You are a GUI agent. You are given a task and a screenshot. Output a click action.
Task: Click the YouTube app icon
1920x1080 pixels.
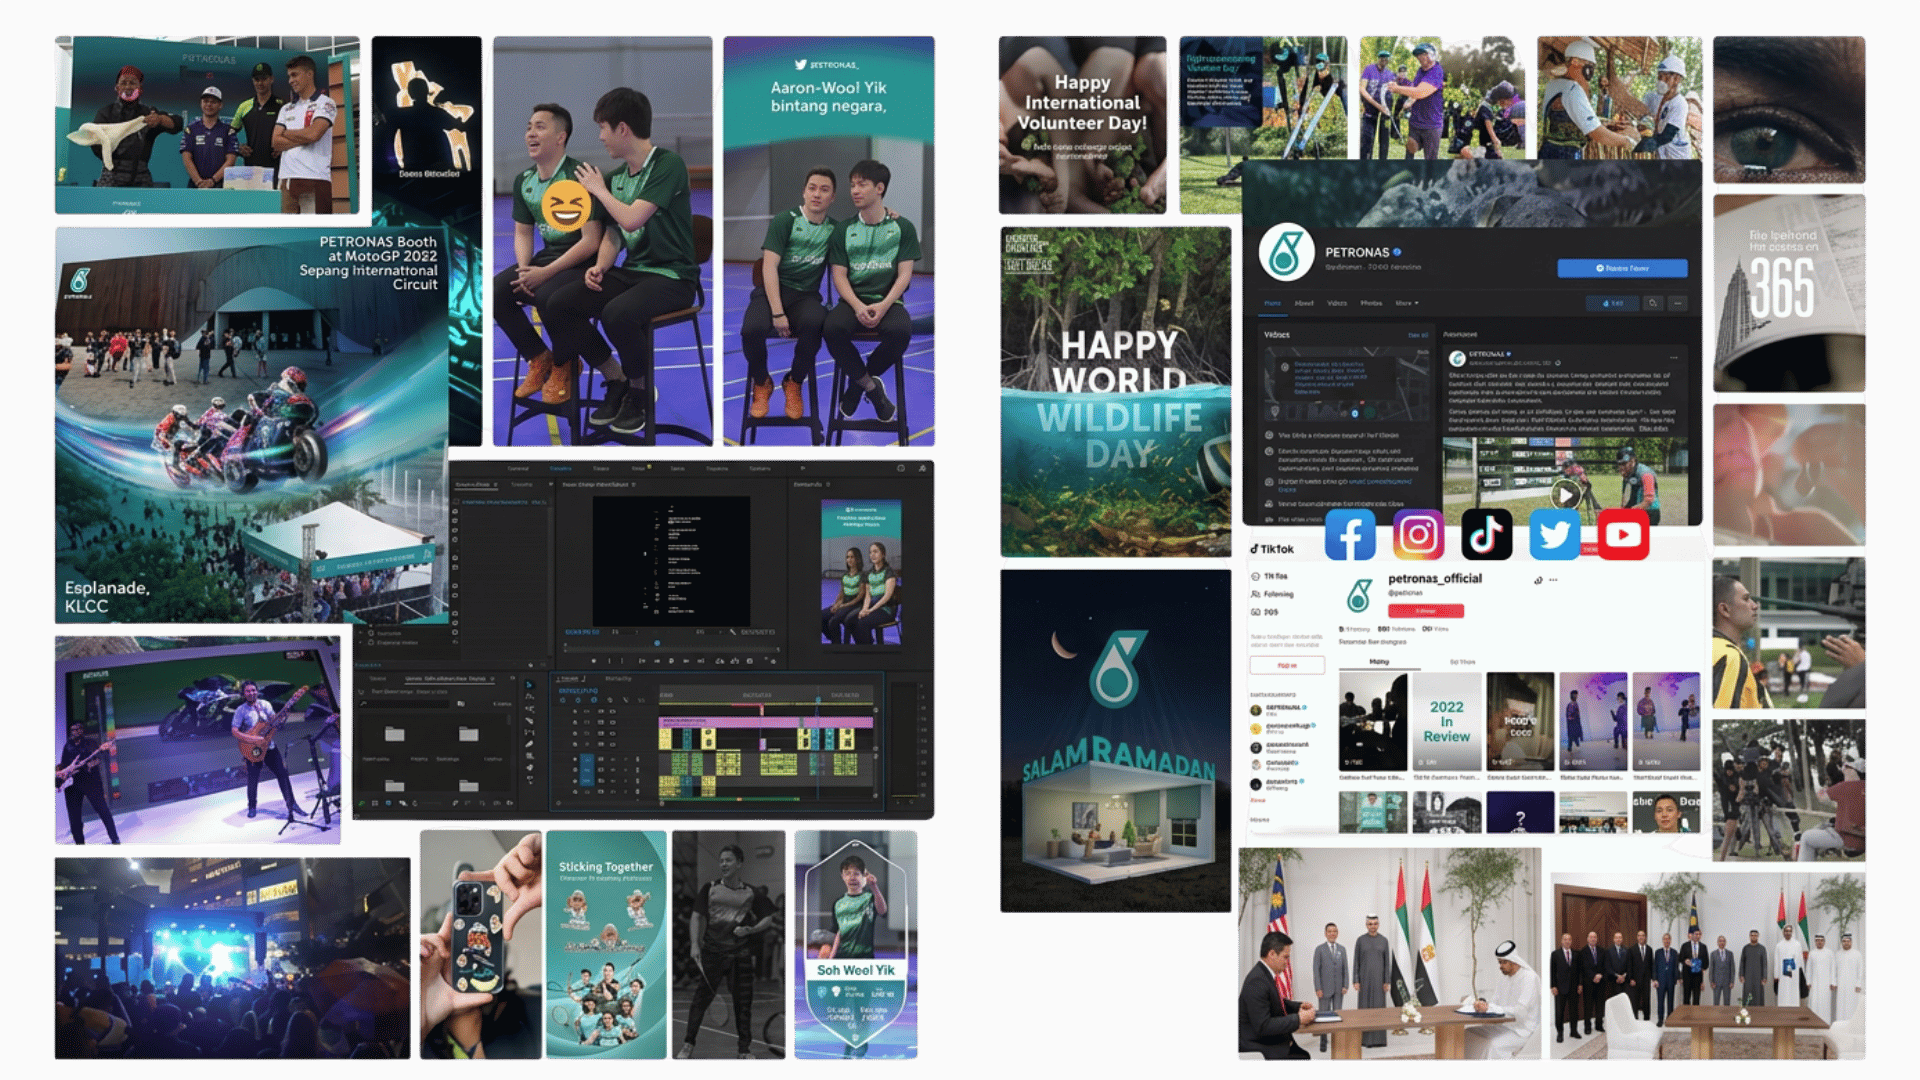click(1622, 535)
